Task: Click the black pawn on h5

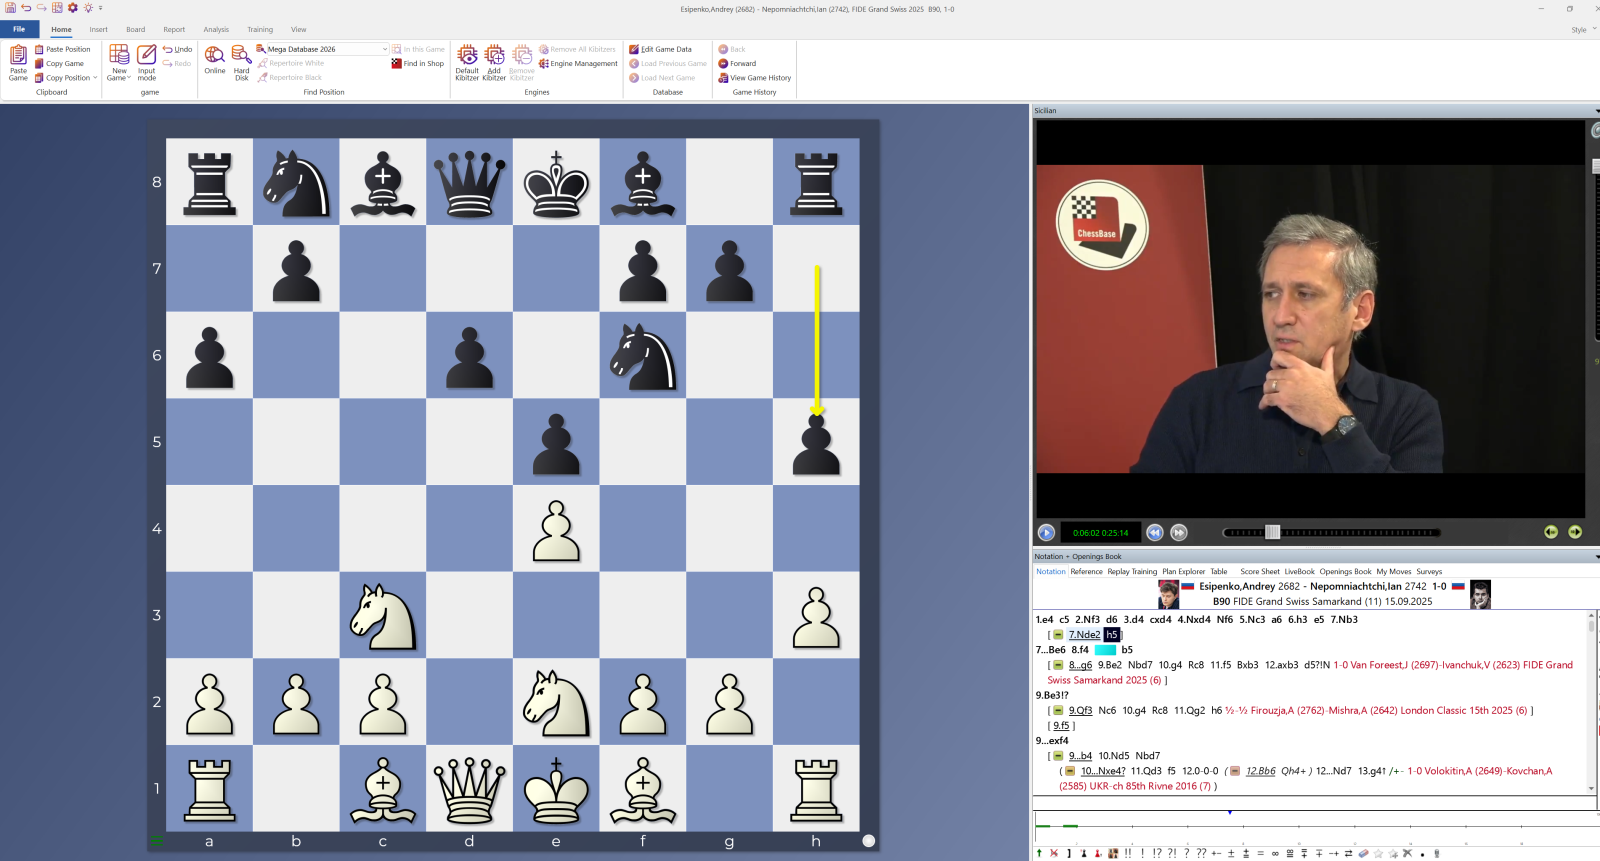Action: click(816, 444)
